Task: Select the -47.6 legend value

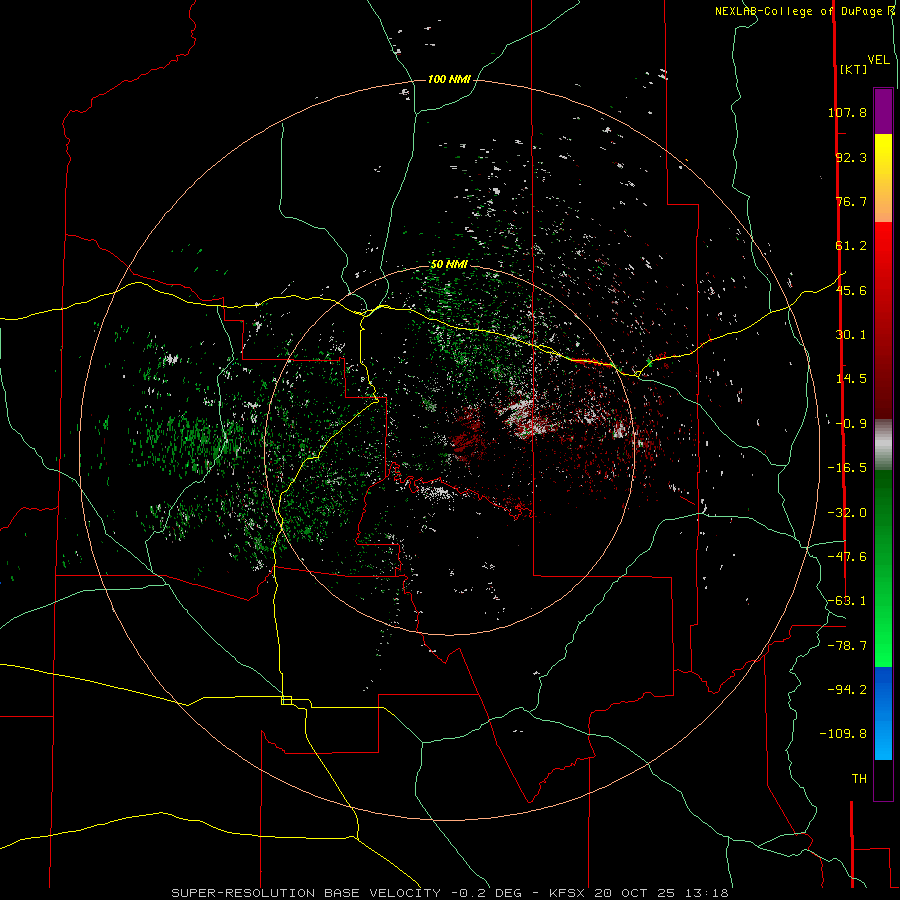Action: [x=847, y=557]
